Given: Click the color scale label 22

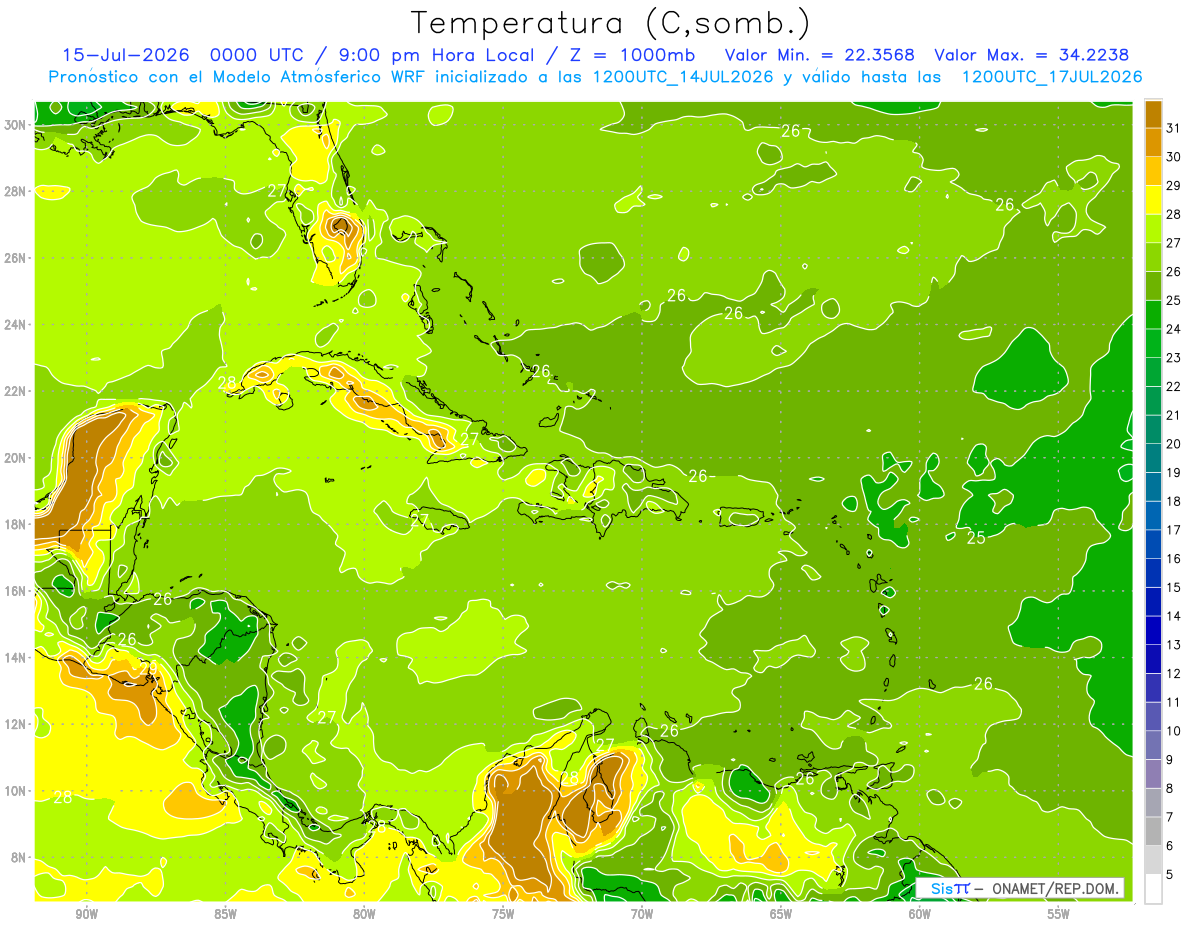Looking at the screenshot, I should point(1174,386).
